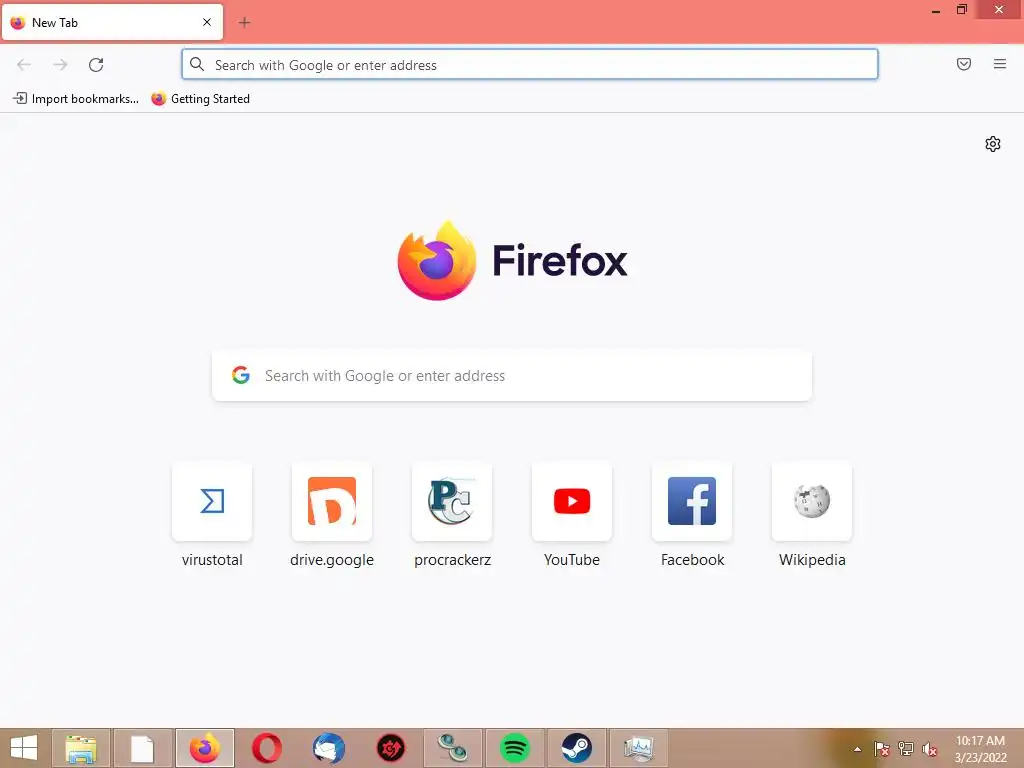Launch Opera from the taskbar
This screenshot has height=768, width=1024.
click(x=266, y=748)
